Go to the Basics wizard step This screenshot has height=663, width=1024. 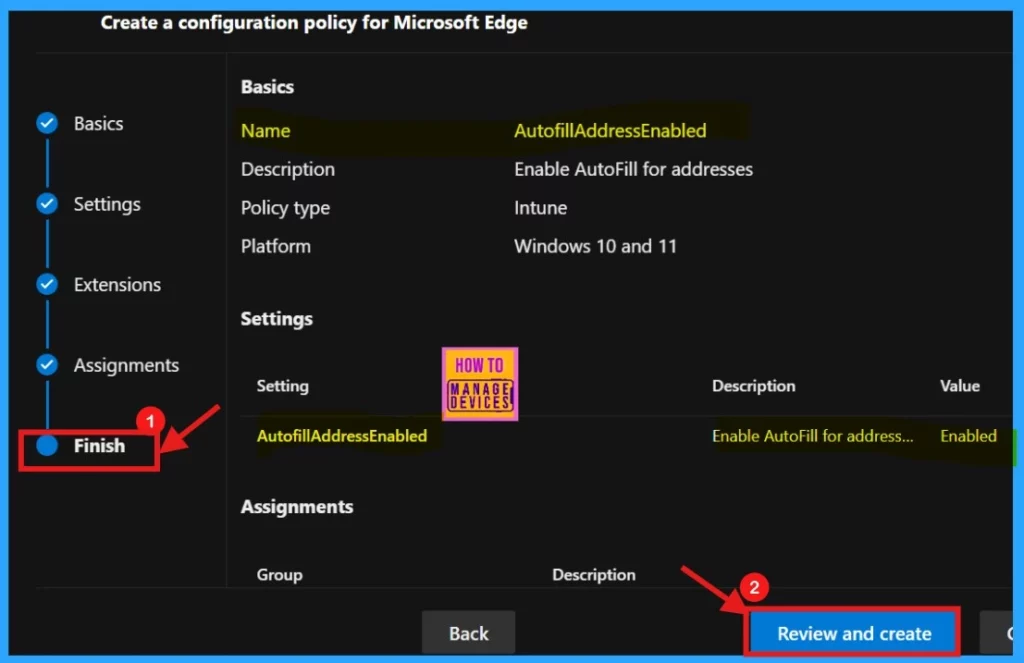pos(98,123)
